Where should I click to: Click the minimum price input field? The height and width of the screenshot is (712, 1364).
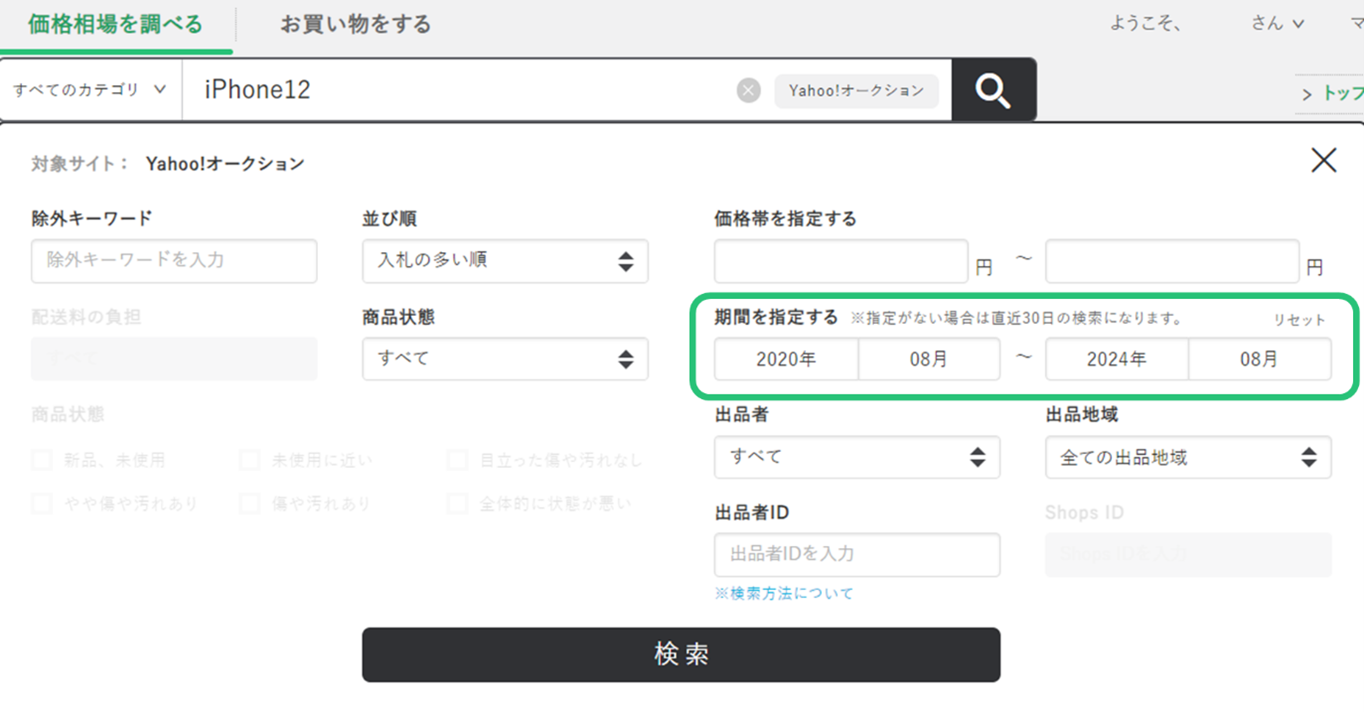841,261
